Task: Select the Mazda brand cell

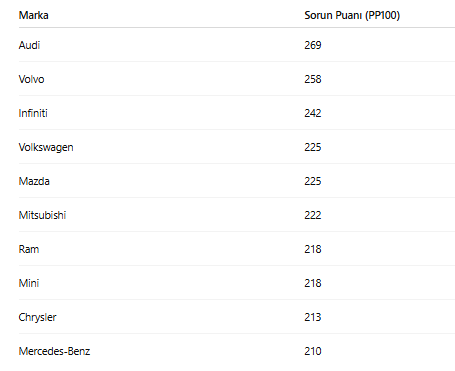Action: tap(34, 181)
